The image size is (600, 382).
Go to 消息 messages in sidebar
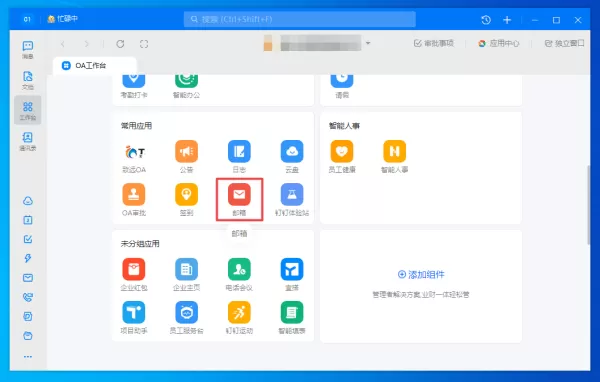[x=28, y=50]
